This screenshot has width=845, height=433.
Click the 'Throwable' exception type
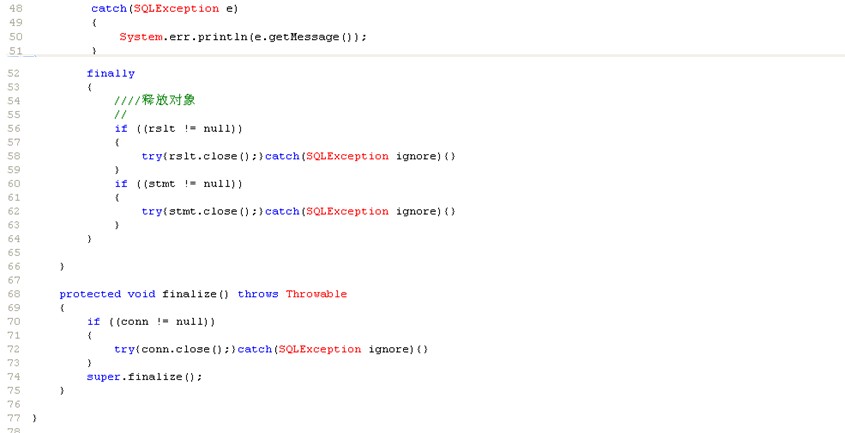click(316, 294)
